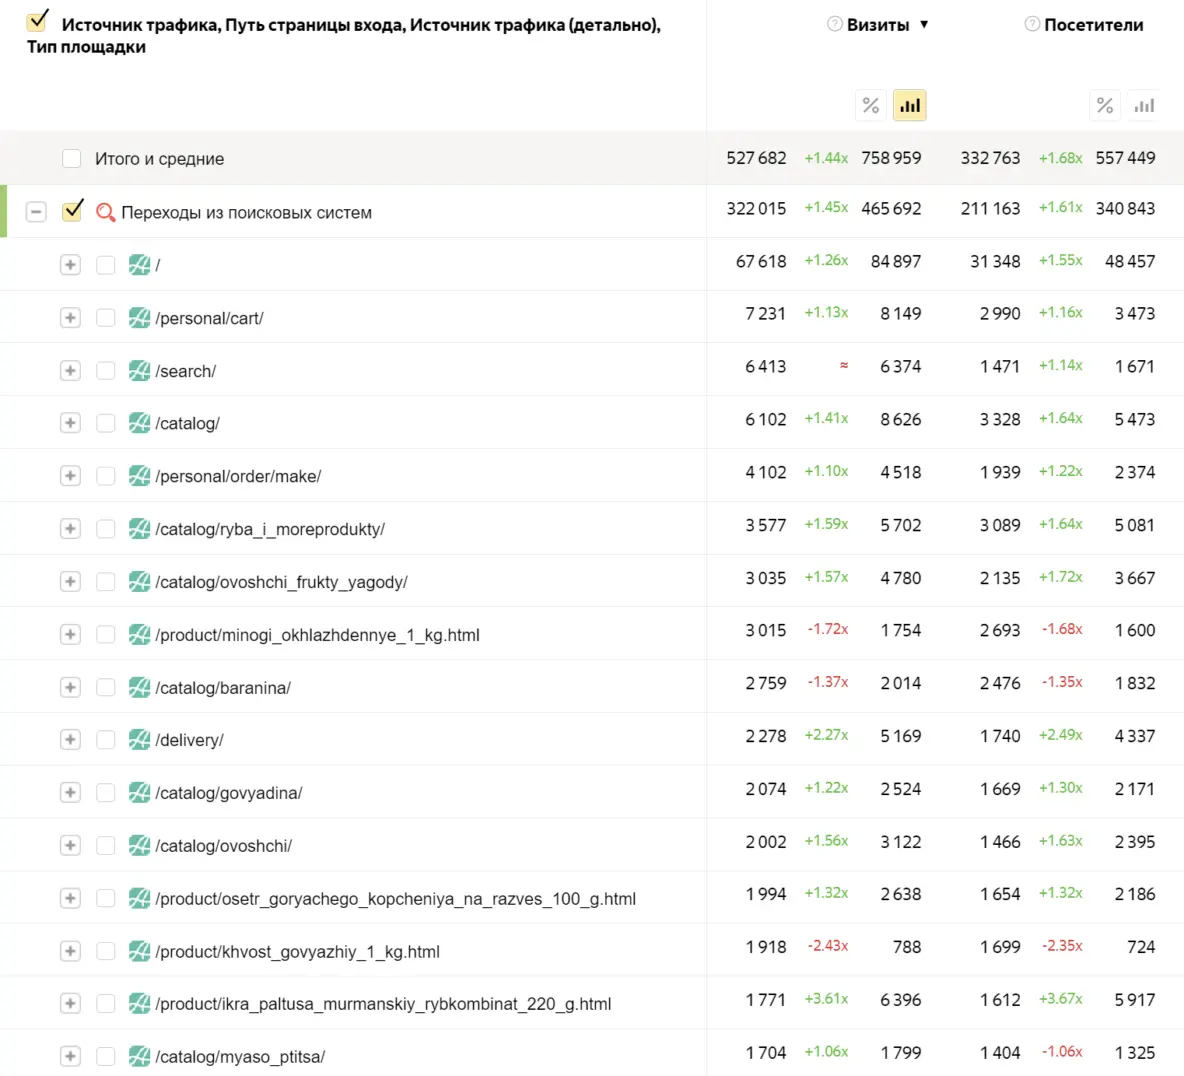Select the bar chart icon under Визиты
This screenshot has height=1076, width=1184.
(x=909, y=105)
